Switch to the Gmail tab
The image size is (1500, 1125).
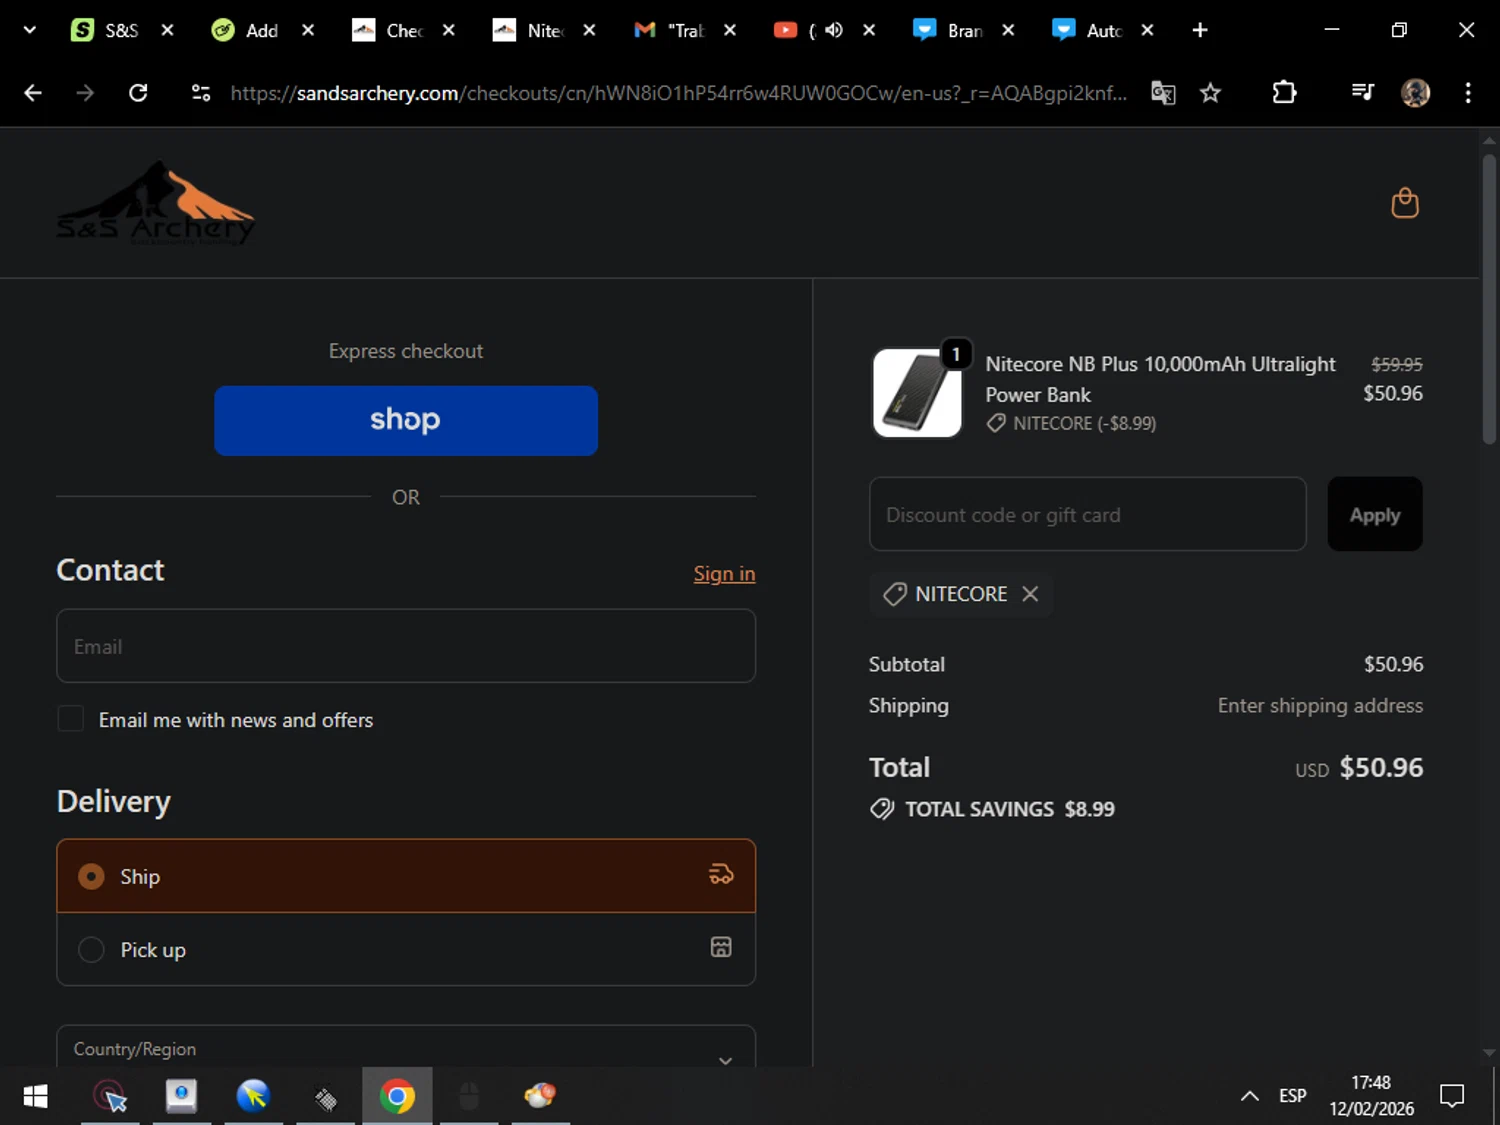click(668, 30)
